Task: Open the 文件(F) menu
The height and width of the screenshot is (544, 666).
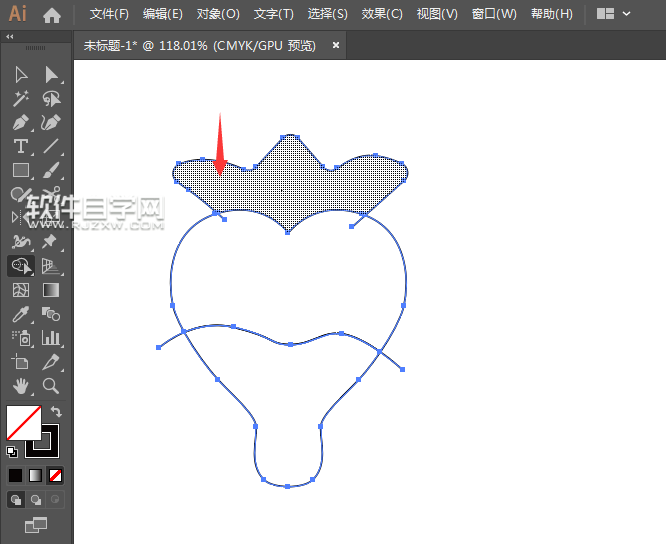Action: point(109,14)
